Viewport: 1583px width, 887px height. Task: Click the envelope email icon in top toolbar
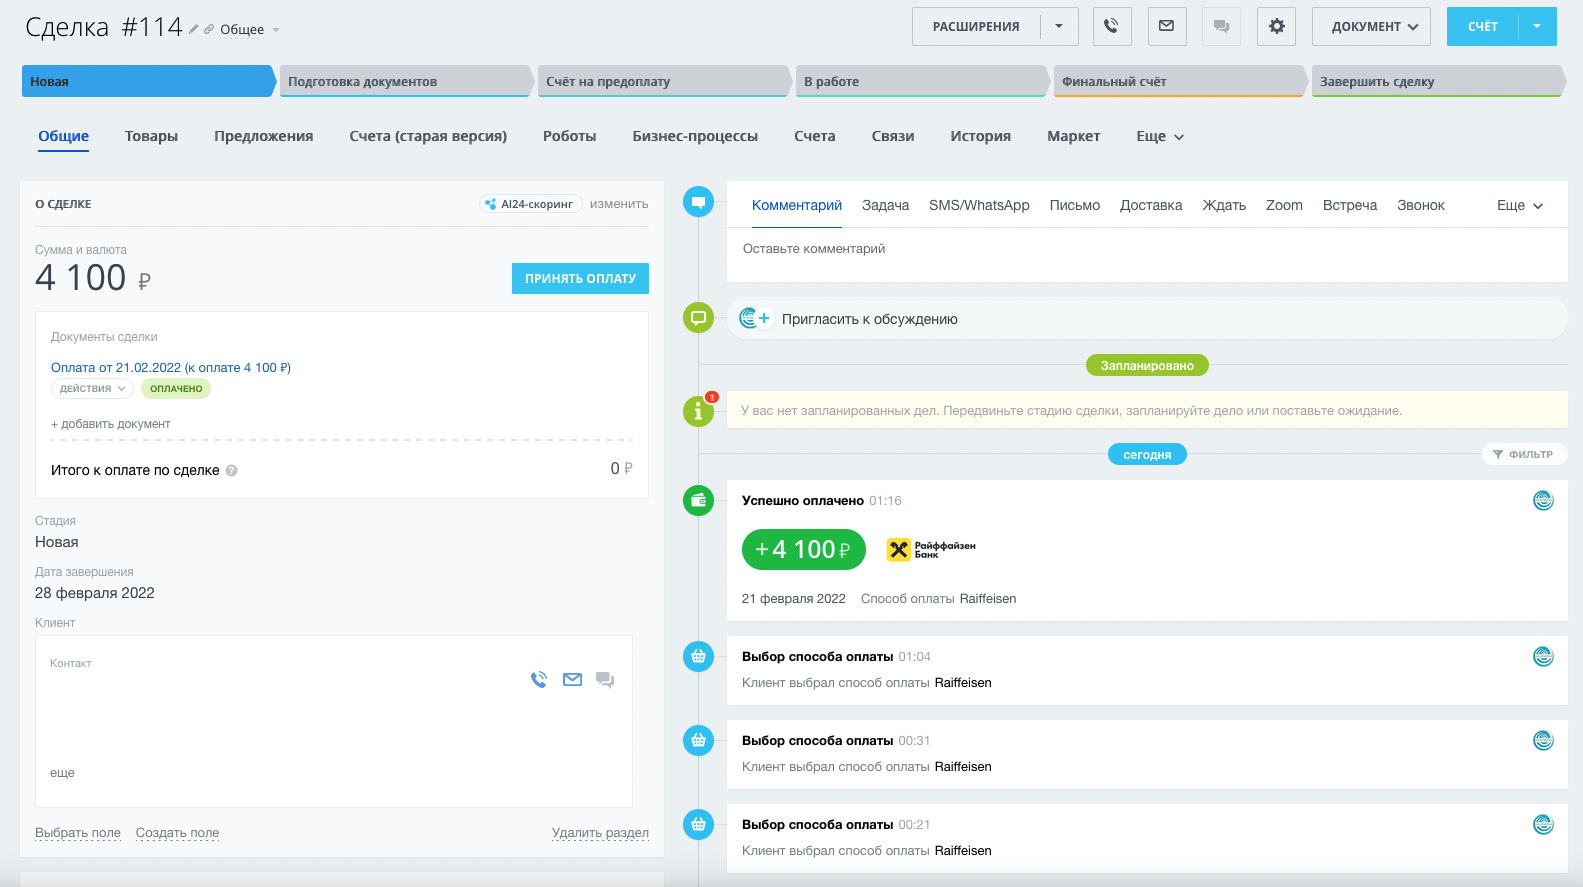pos(1166,27)
